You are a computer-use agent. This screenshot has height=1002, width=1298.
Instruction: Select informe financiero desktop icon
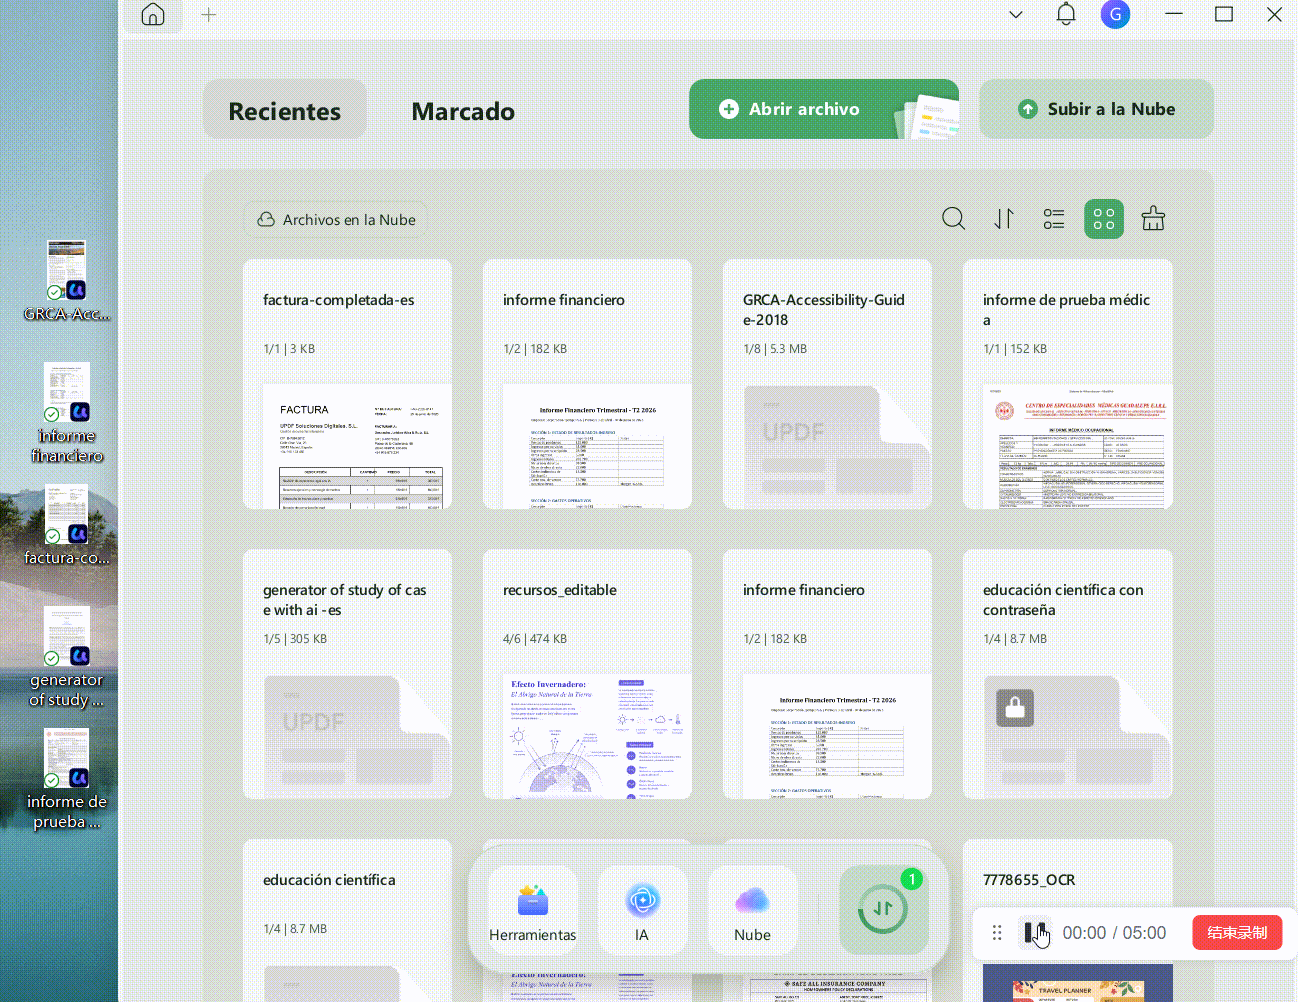[67, 413]
